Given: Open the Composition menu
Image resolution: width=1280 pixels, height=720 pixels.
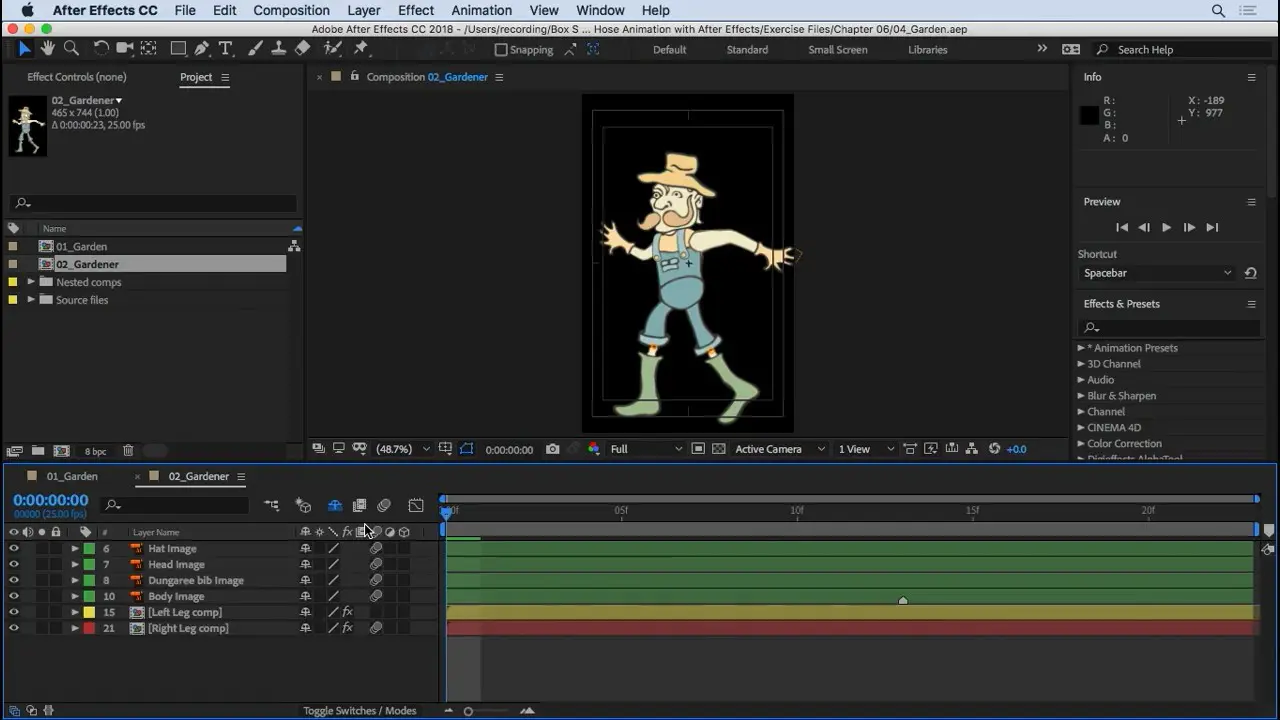Looking at the screenshot, I should (291, 10).
